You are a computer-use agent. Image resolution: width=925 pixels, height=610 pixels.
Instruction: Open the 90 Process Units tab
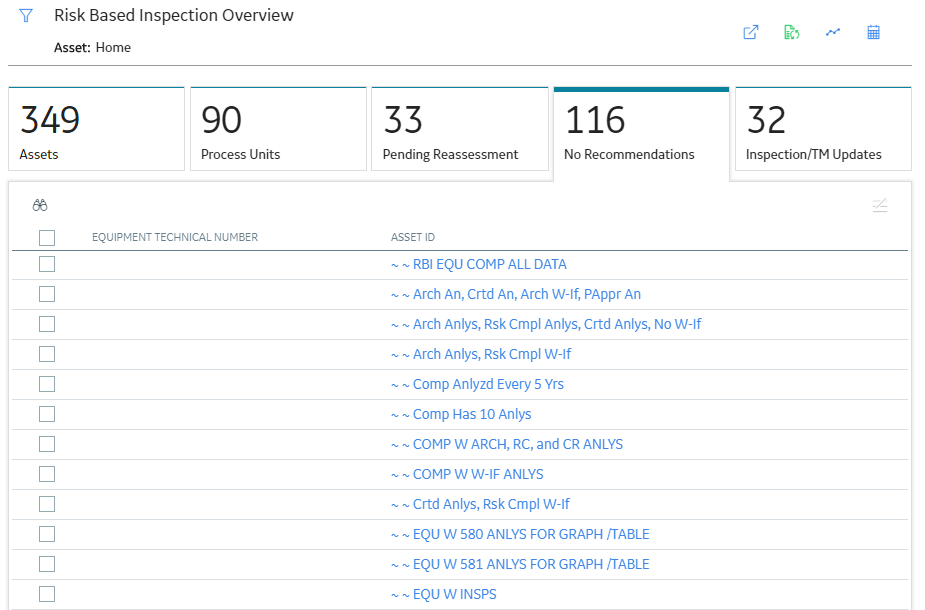pos(278,129)
